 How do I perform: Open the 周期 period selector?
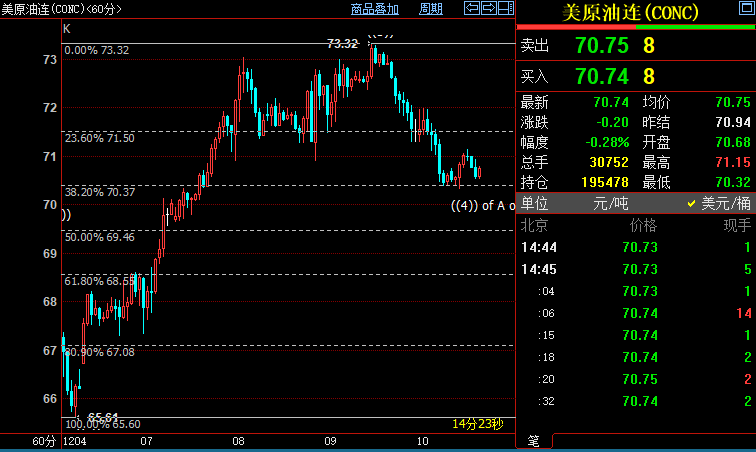click(x=431, y=9)
